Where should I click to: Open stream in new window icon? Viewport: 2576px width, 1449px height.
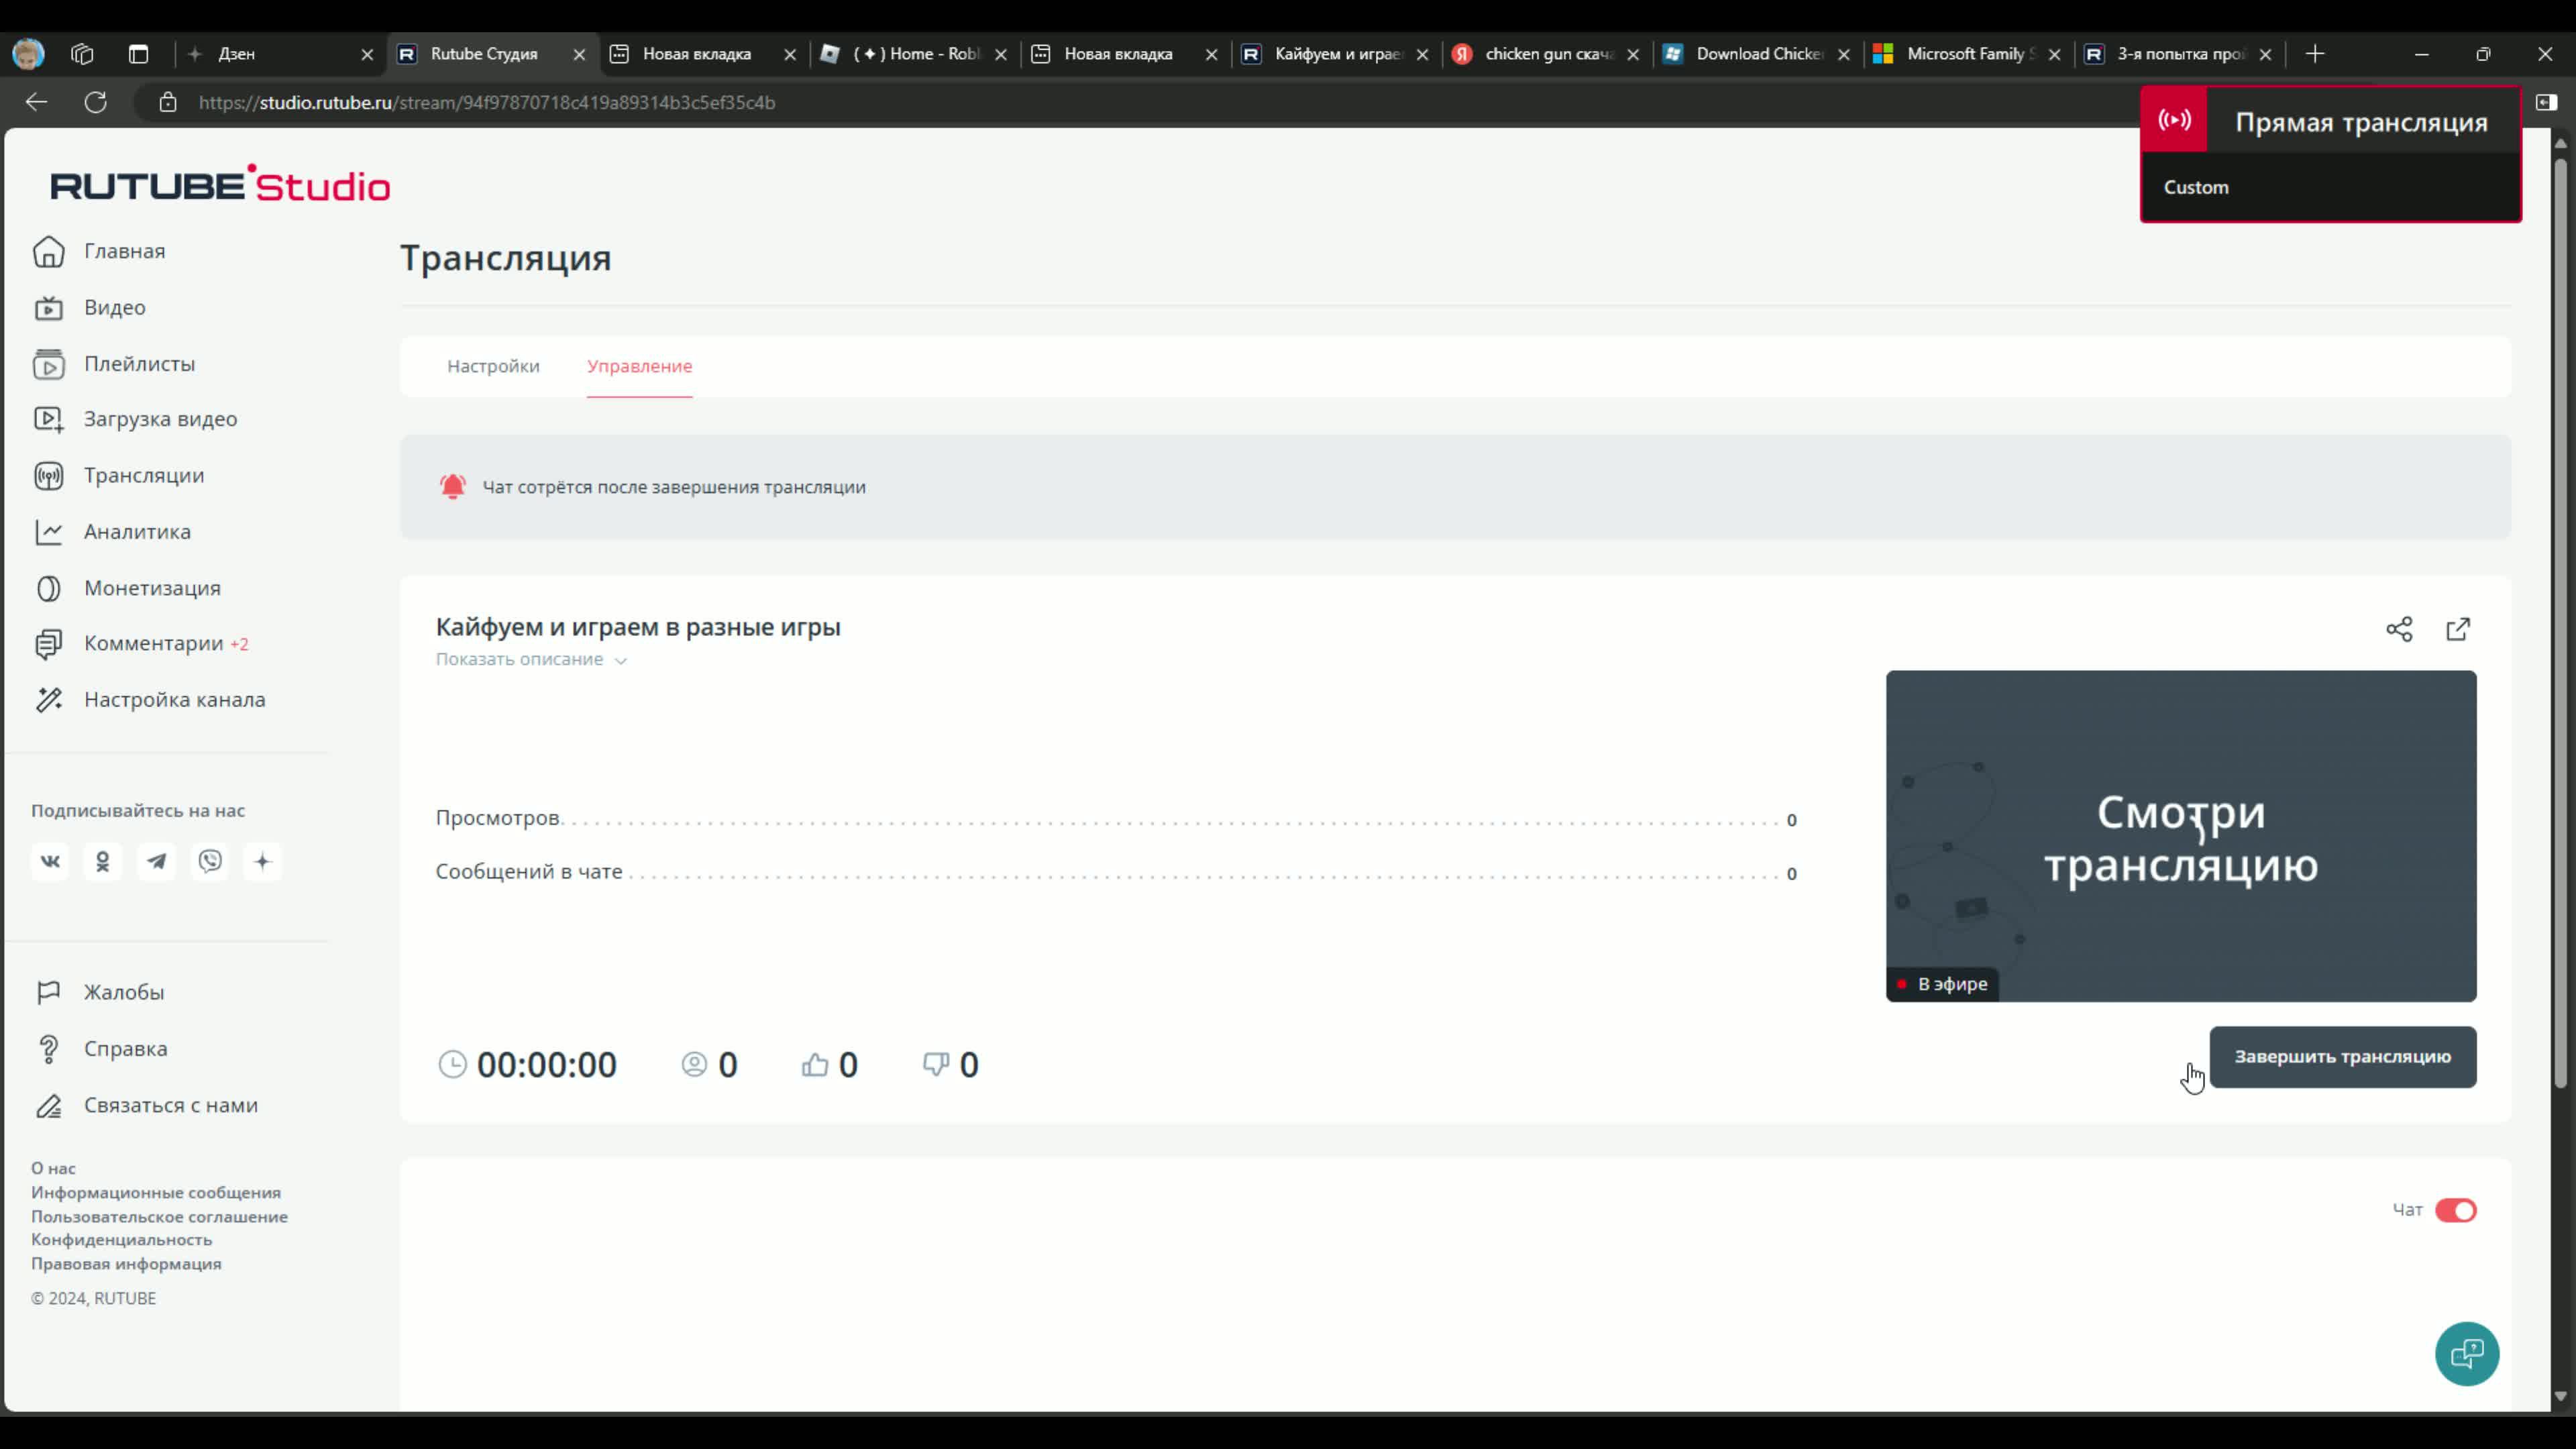(x=2458, y=629)
